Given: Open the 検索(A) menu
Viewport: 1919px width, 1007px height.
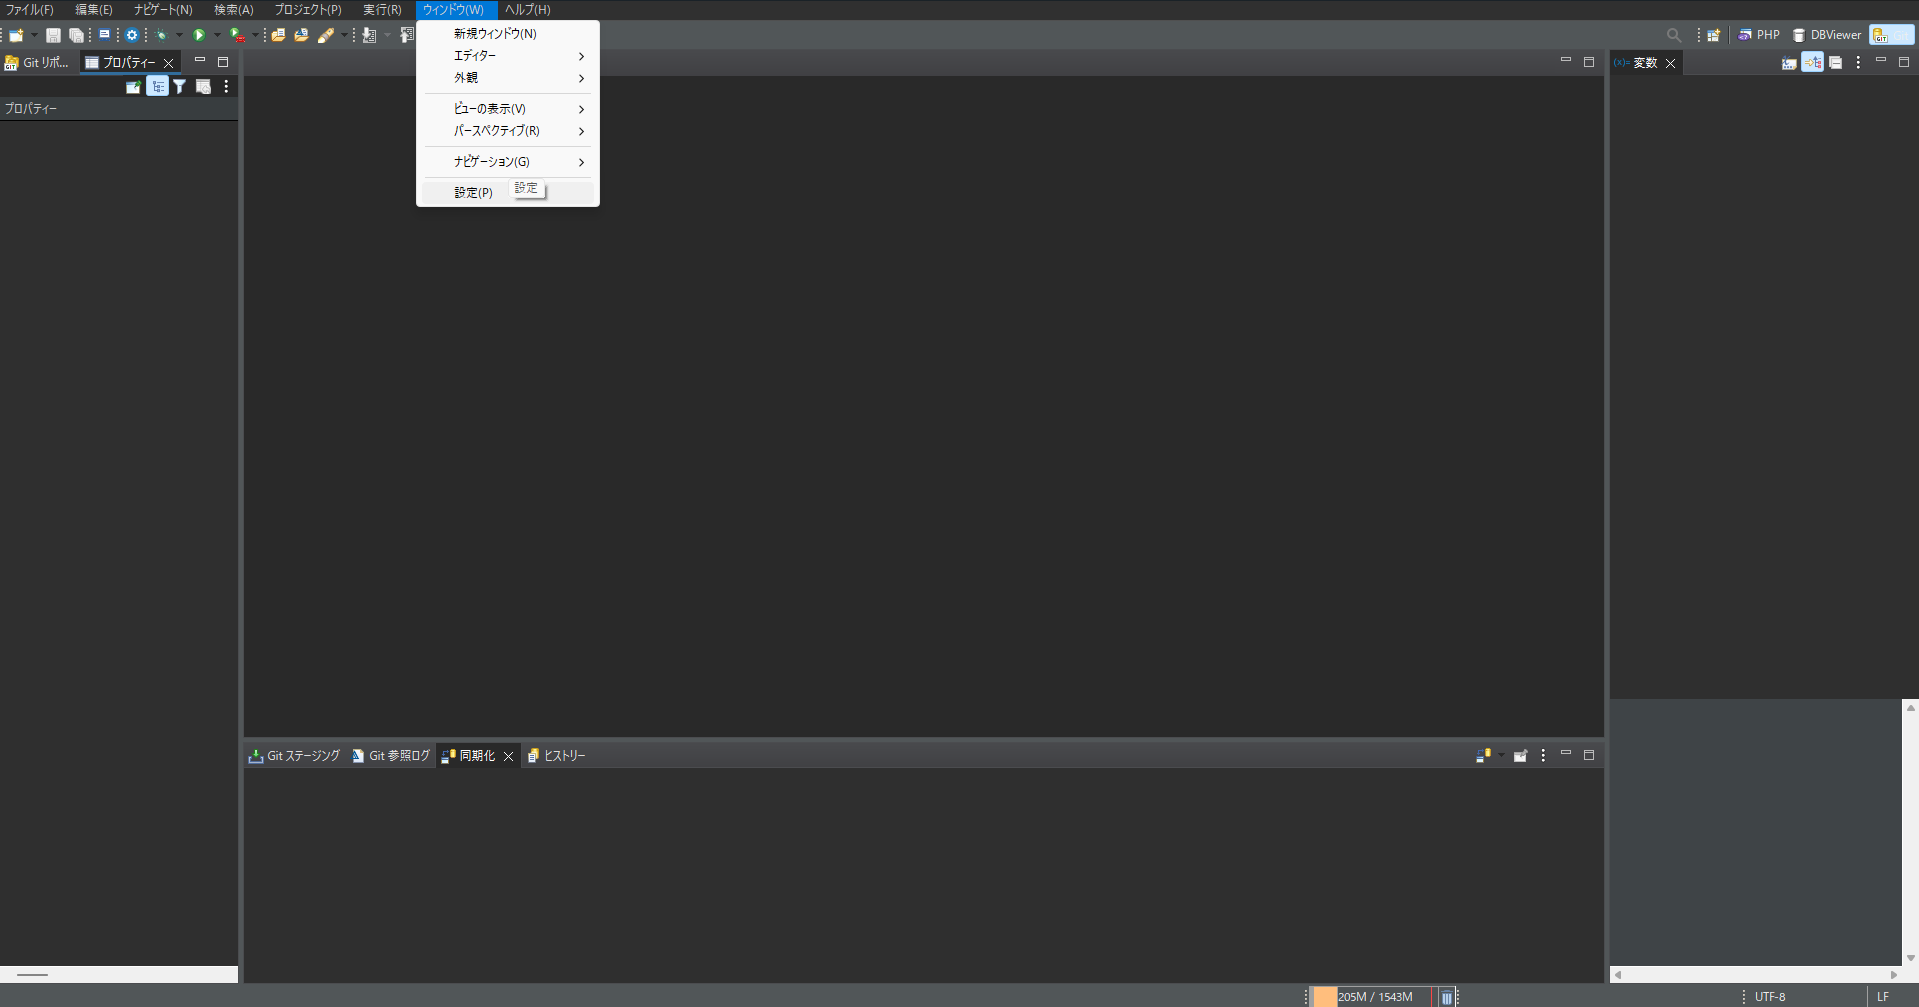Looking at the screenshot, I should coord(234,10).
